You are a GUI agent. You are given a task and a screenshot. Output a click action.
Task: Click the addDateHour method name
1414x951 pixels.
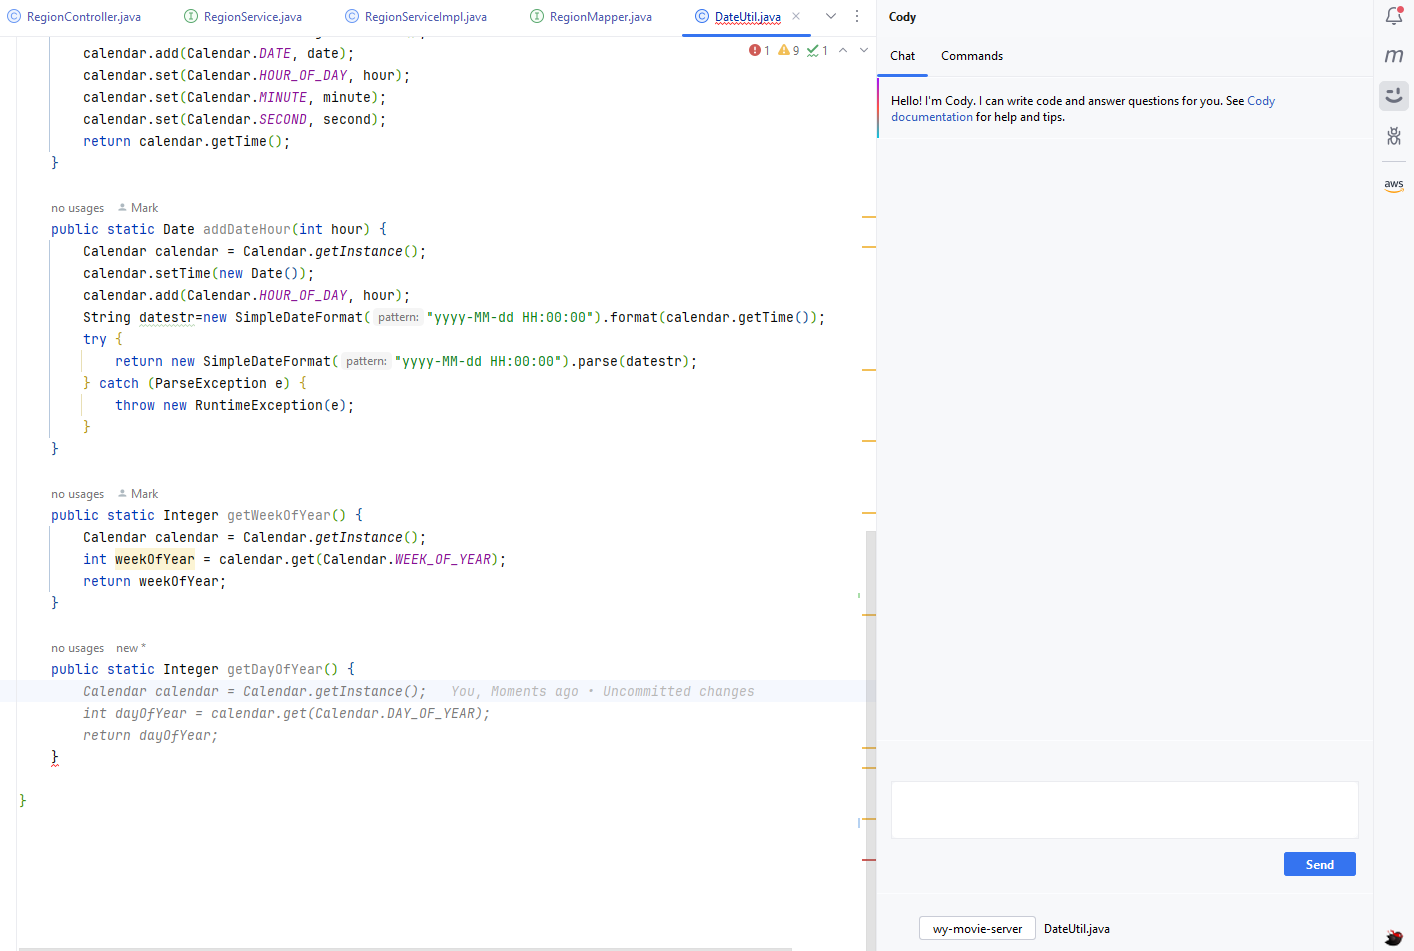tap(247, 229)
